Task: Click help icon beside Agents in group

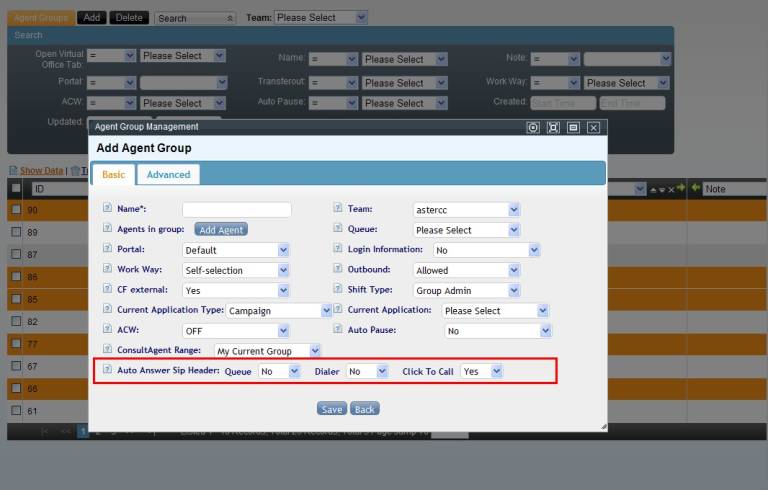Action: (107, 228)
